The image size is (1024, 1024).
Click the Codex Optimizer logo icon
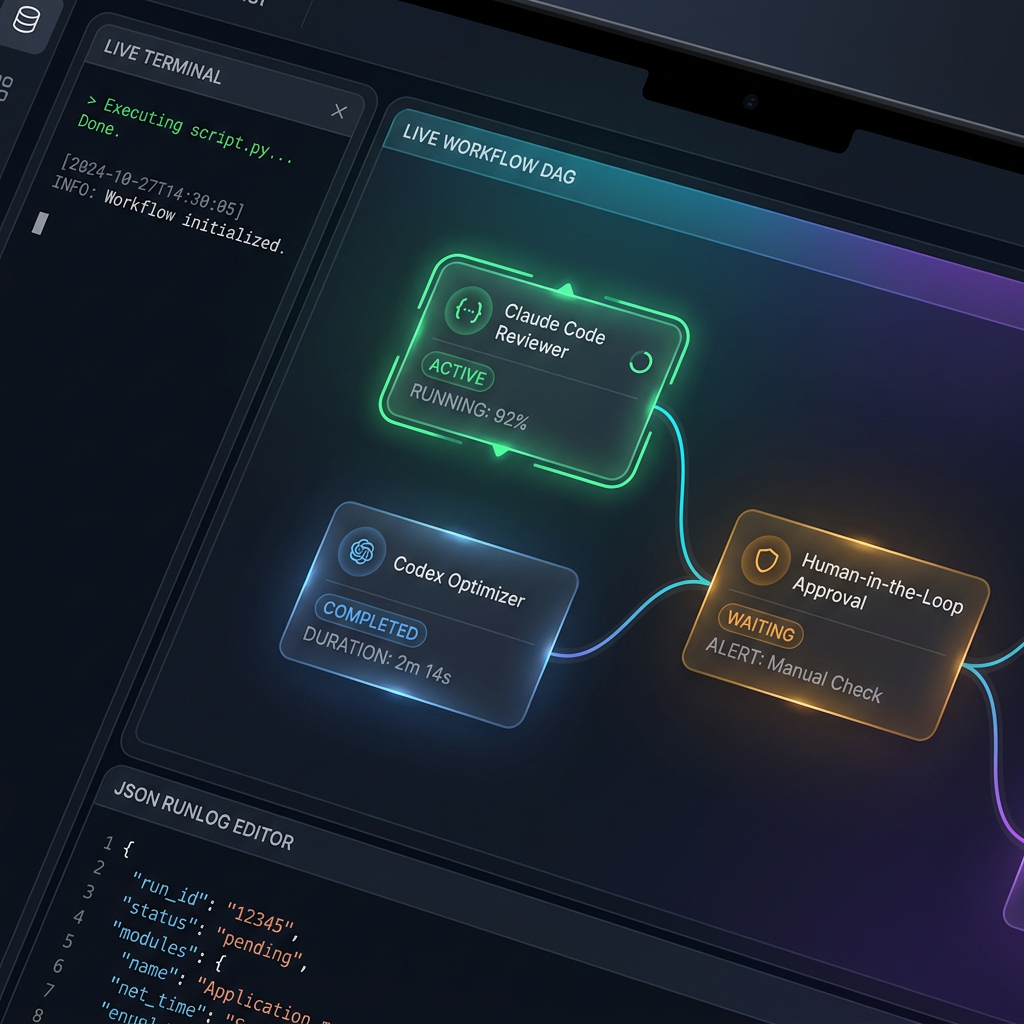pyautogui.click(x=362, y=551)
